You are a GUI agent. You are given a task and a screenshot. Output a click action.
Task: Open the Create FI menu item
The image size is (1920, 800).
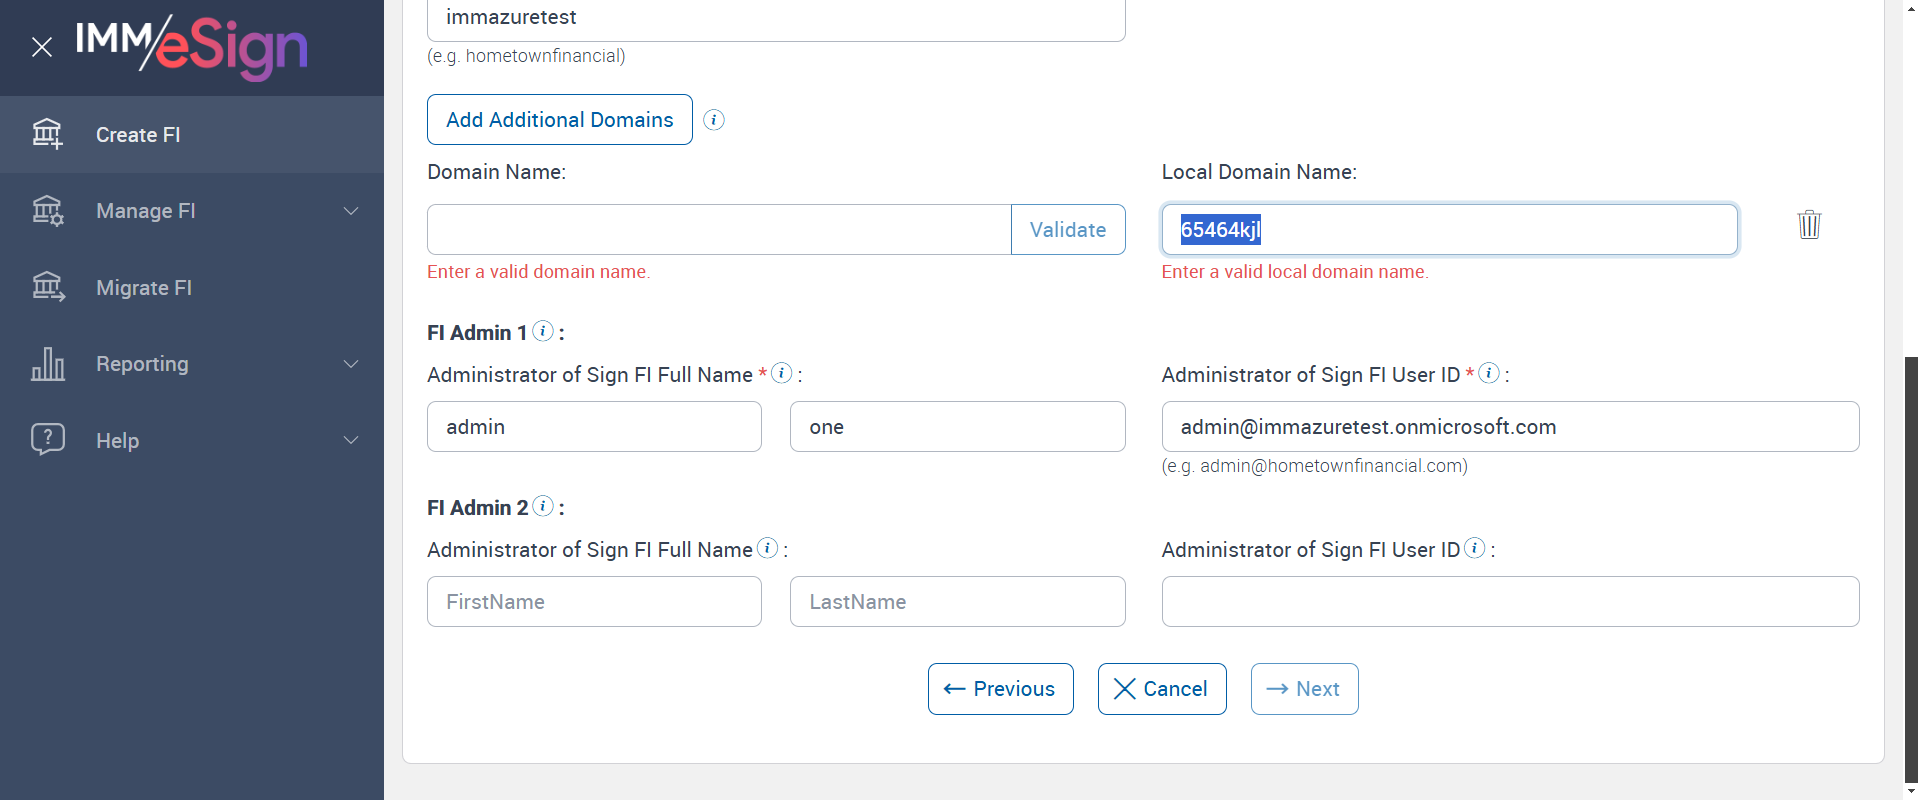(138, 135)
